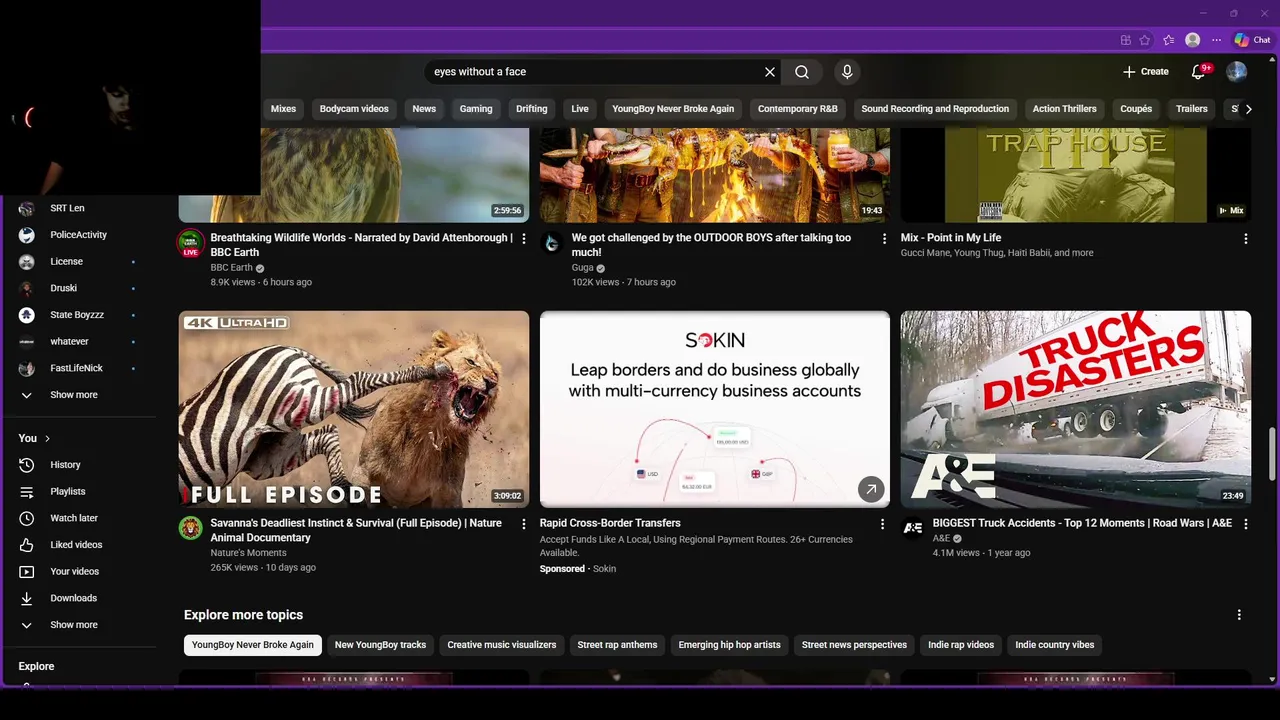Select YoungBoy Never Broke Again top chip
The width and height of the screenshot is (1280, 720).
673,109
